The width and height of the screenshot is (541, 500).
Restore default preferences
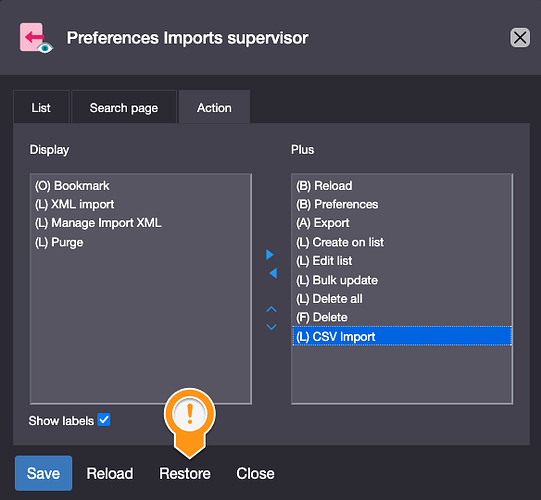185,473
